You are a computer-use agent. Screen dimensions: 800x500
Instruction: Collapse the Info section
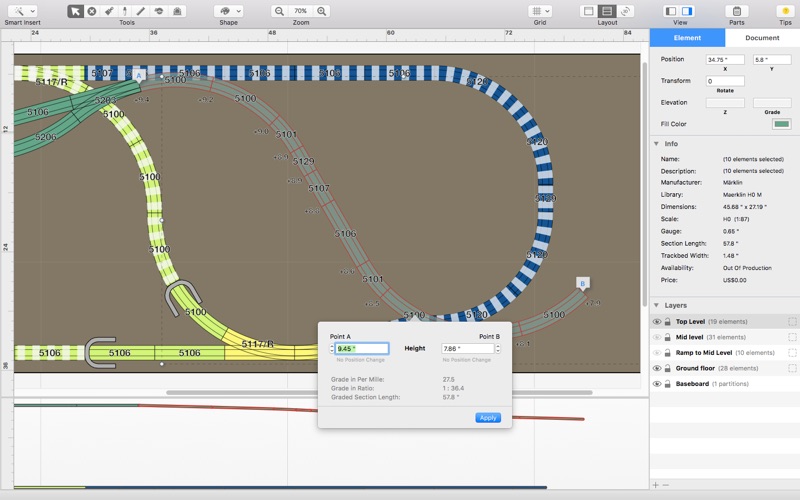(656, 144)
